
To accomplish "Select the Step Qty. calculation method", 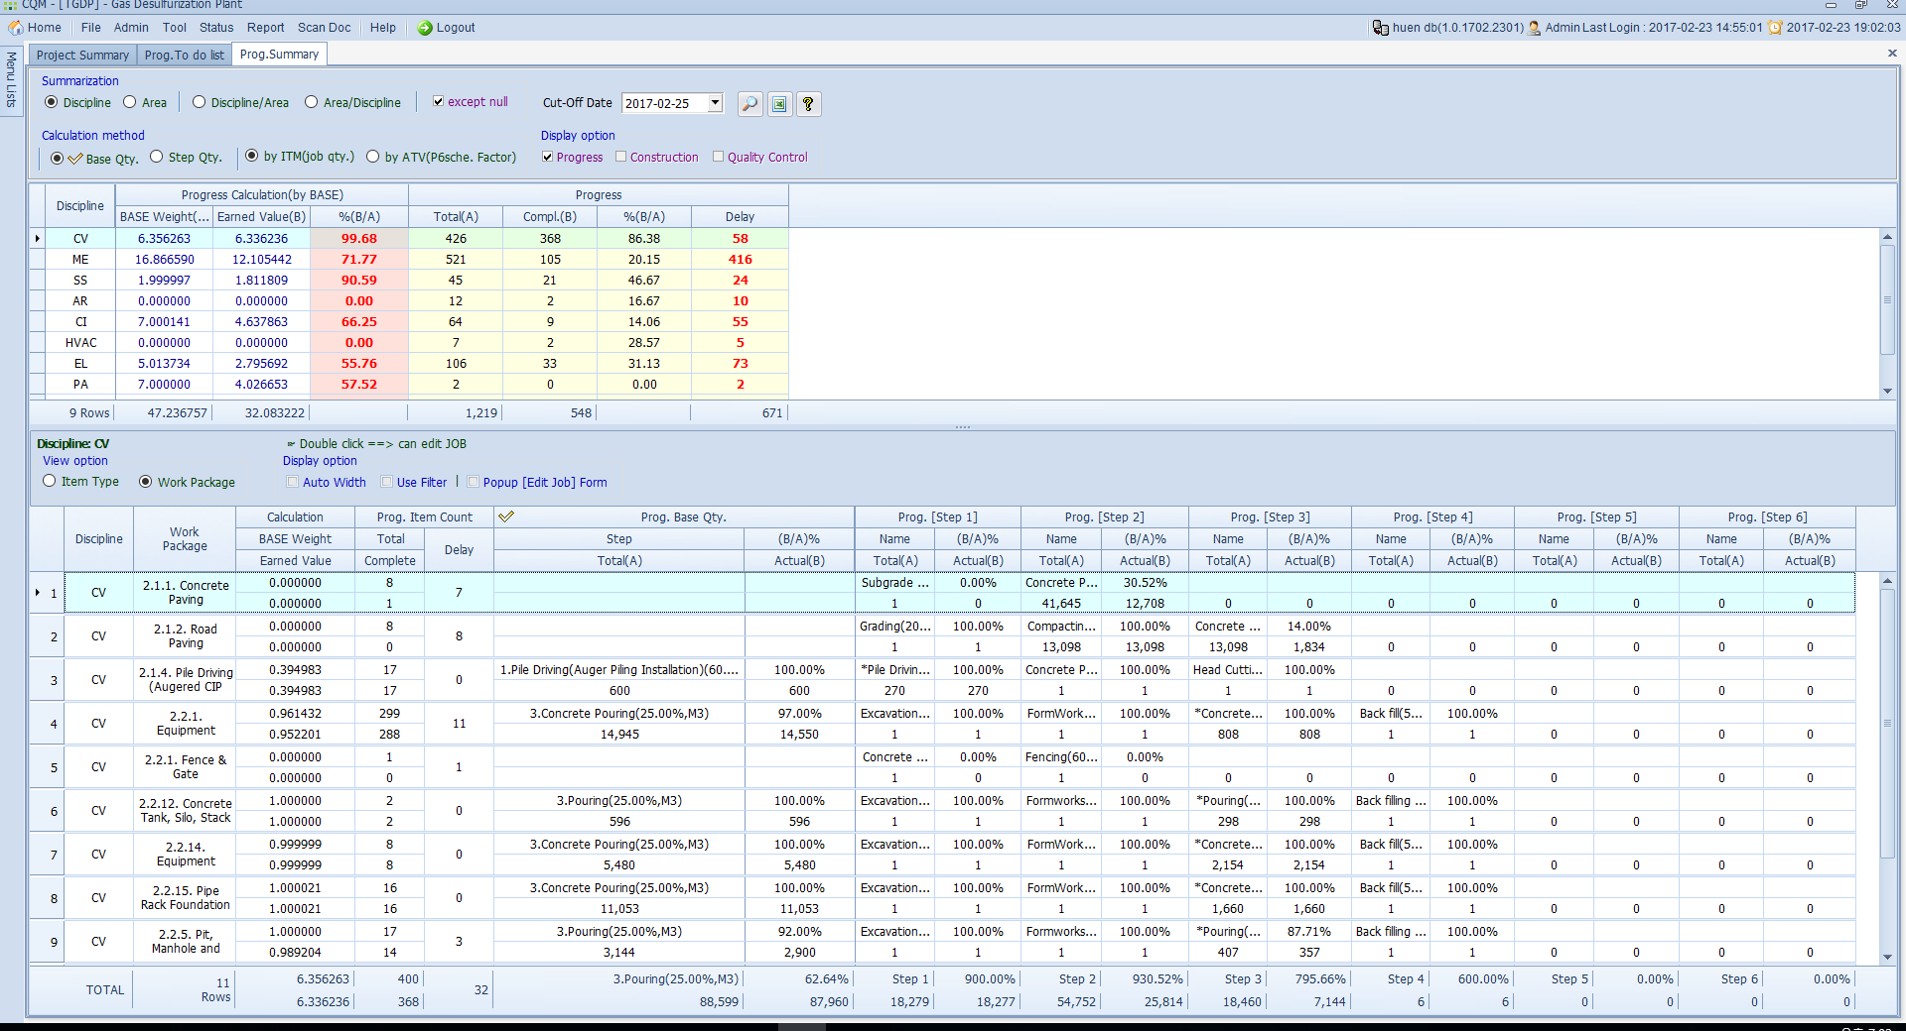I will point(157,157).
